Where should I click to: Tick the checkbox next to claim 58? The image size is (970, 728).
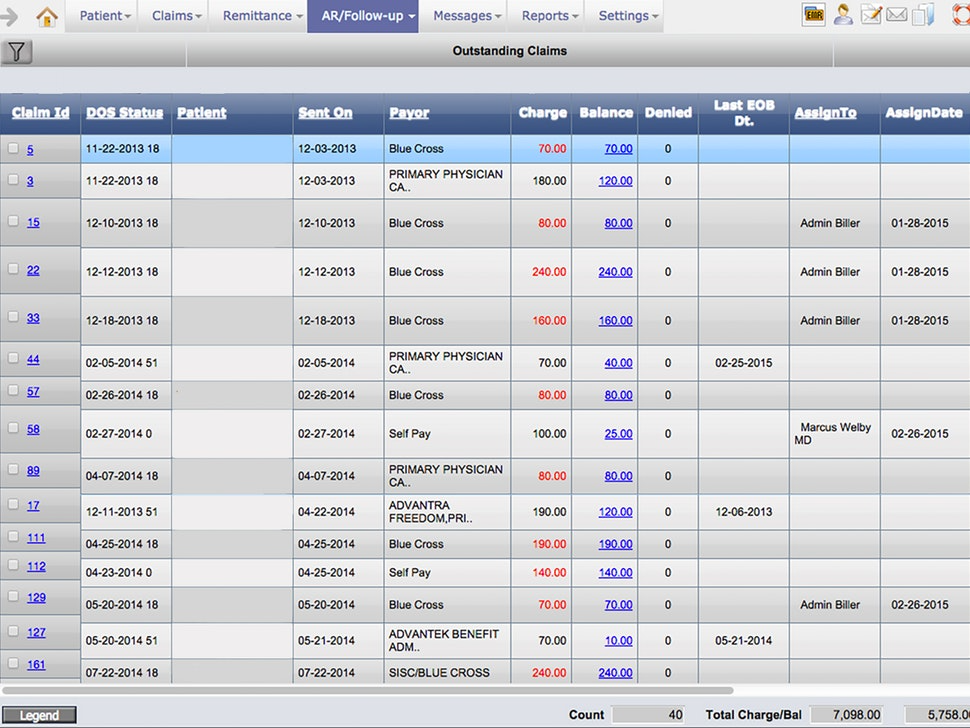click(x=13, y=428)
